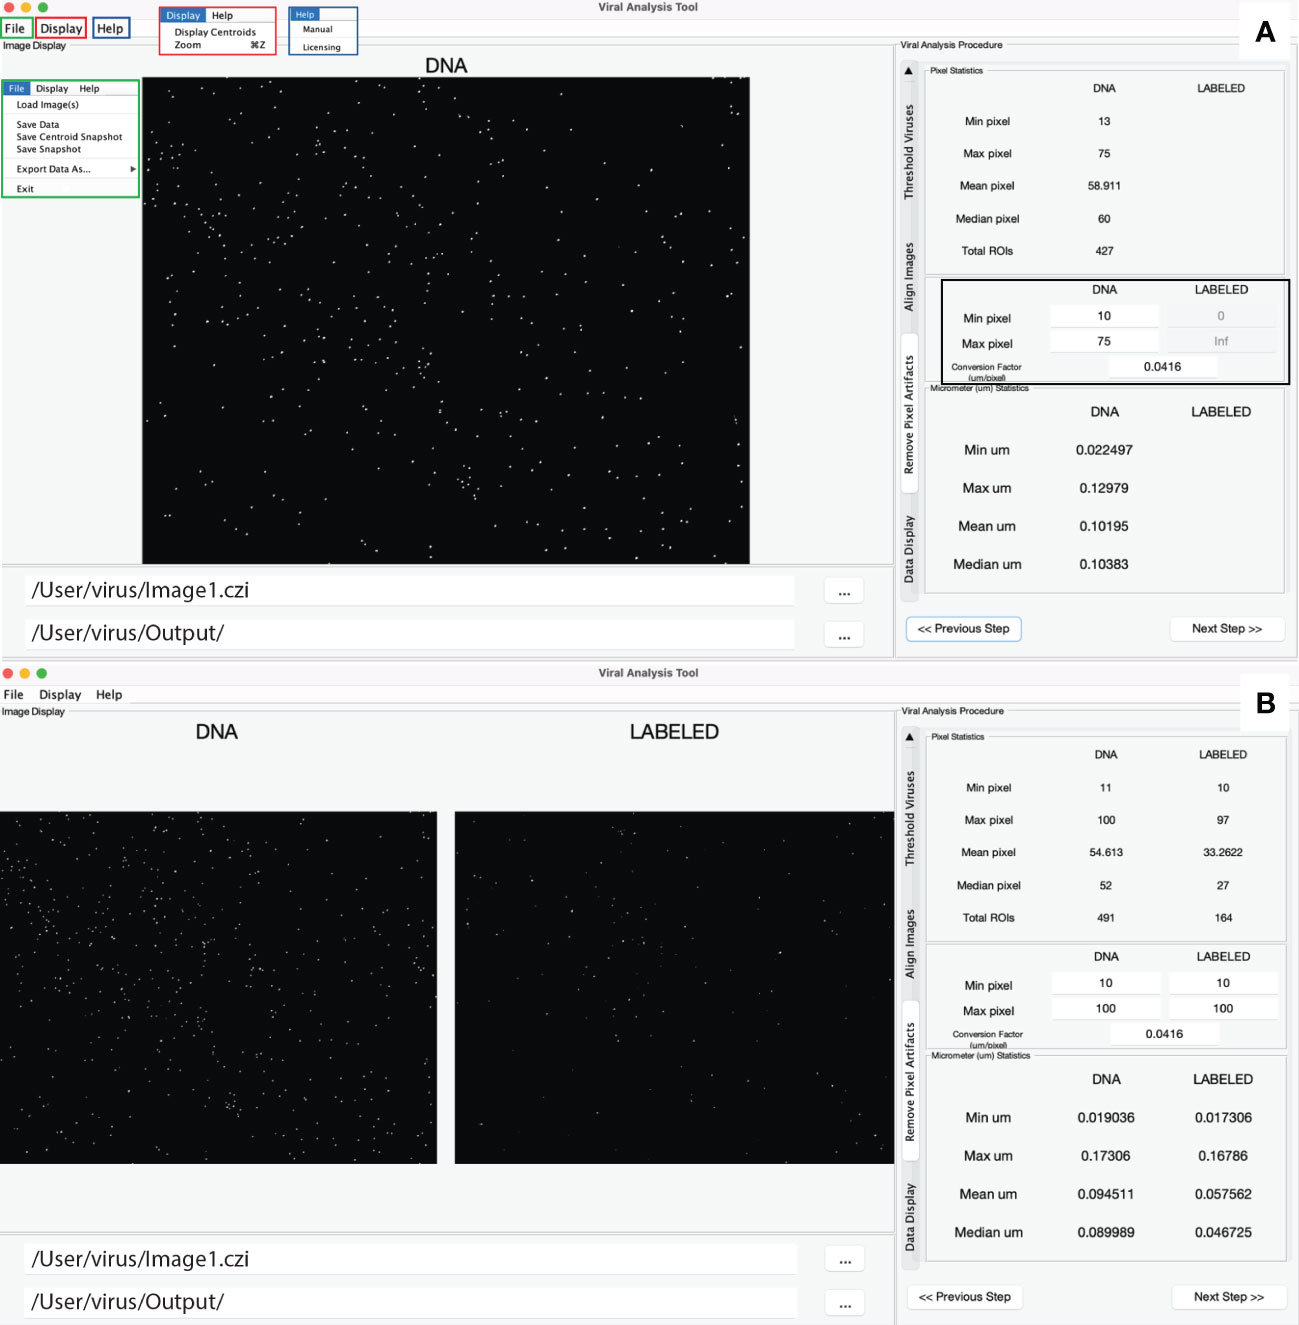Click Previous Step button in window A

pos(964,629)
